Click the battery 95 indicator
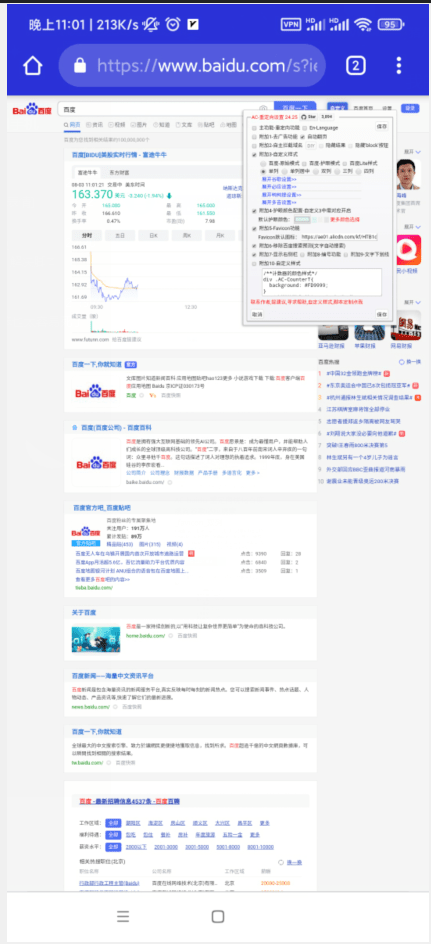The width and height of the screenshot is (431, 944). point(389,25)
